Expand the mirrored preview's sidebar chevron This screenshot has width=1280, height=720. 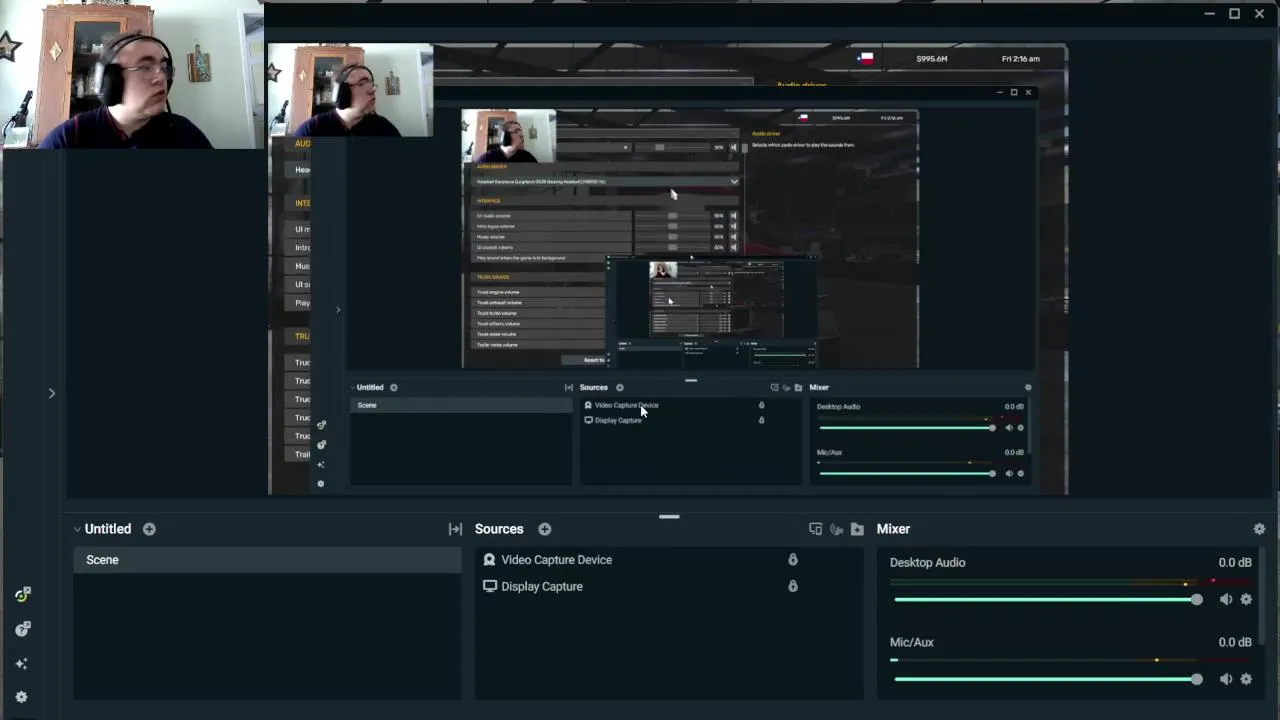click(338, 310)
